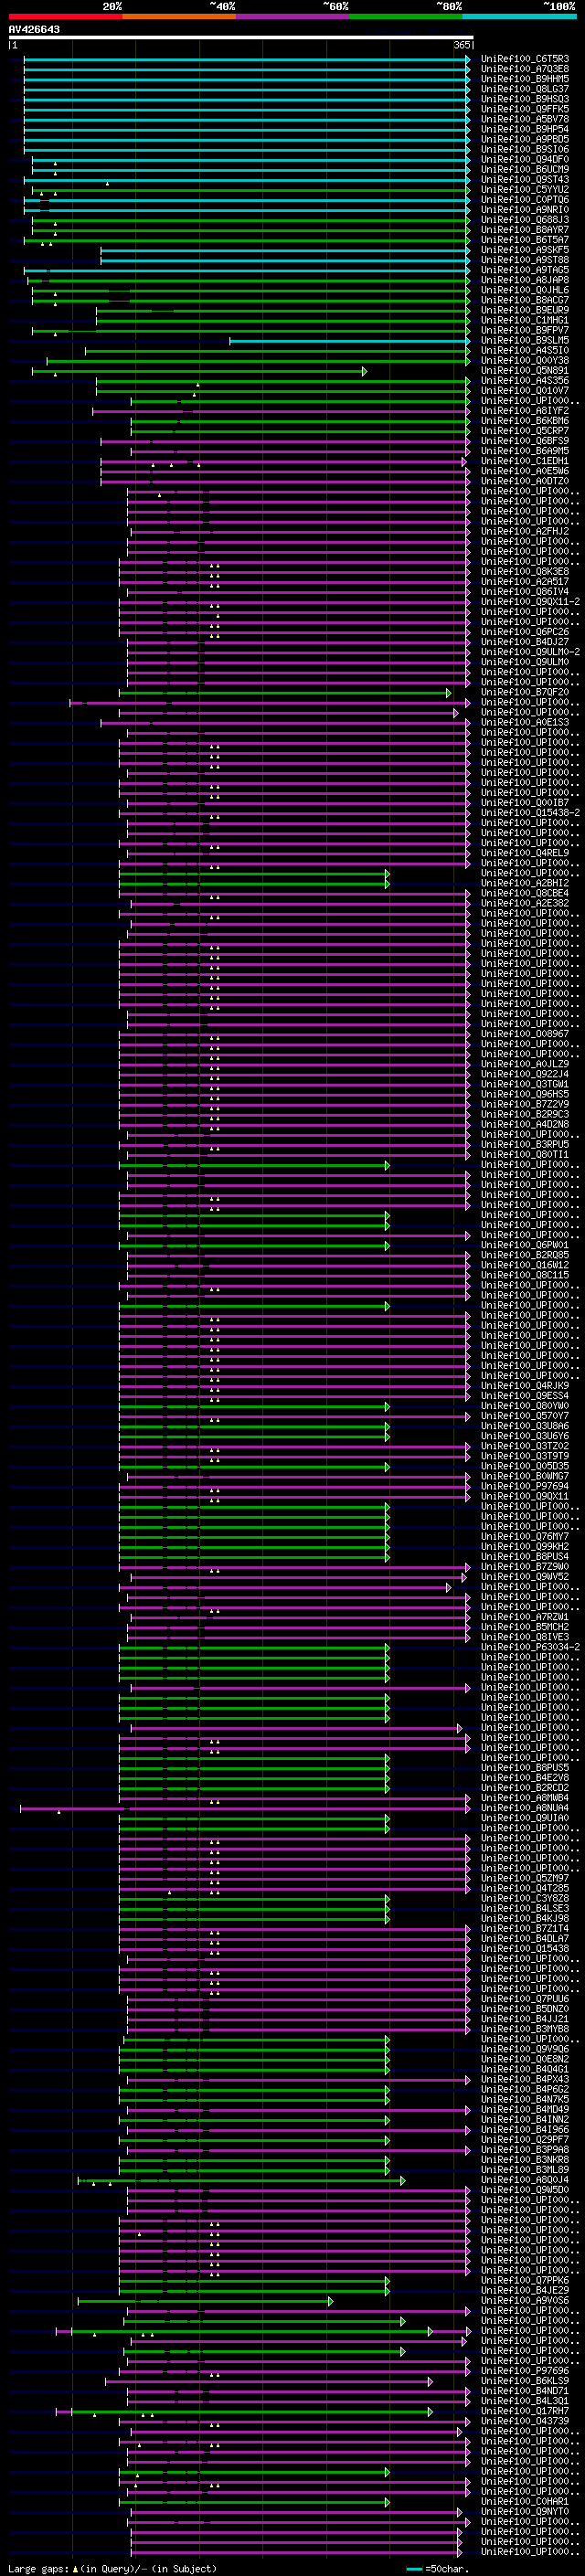The height and width of the screenshot is (2576, 585).
Task: Open hit UniRef100_Q8LG37
Action: click(525, 89)
